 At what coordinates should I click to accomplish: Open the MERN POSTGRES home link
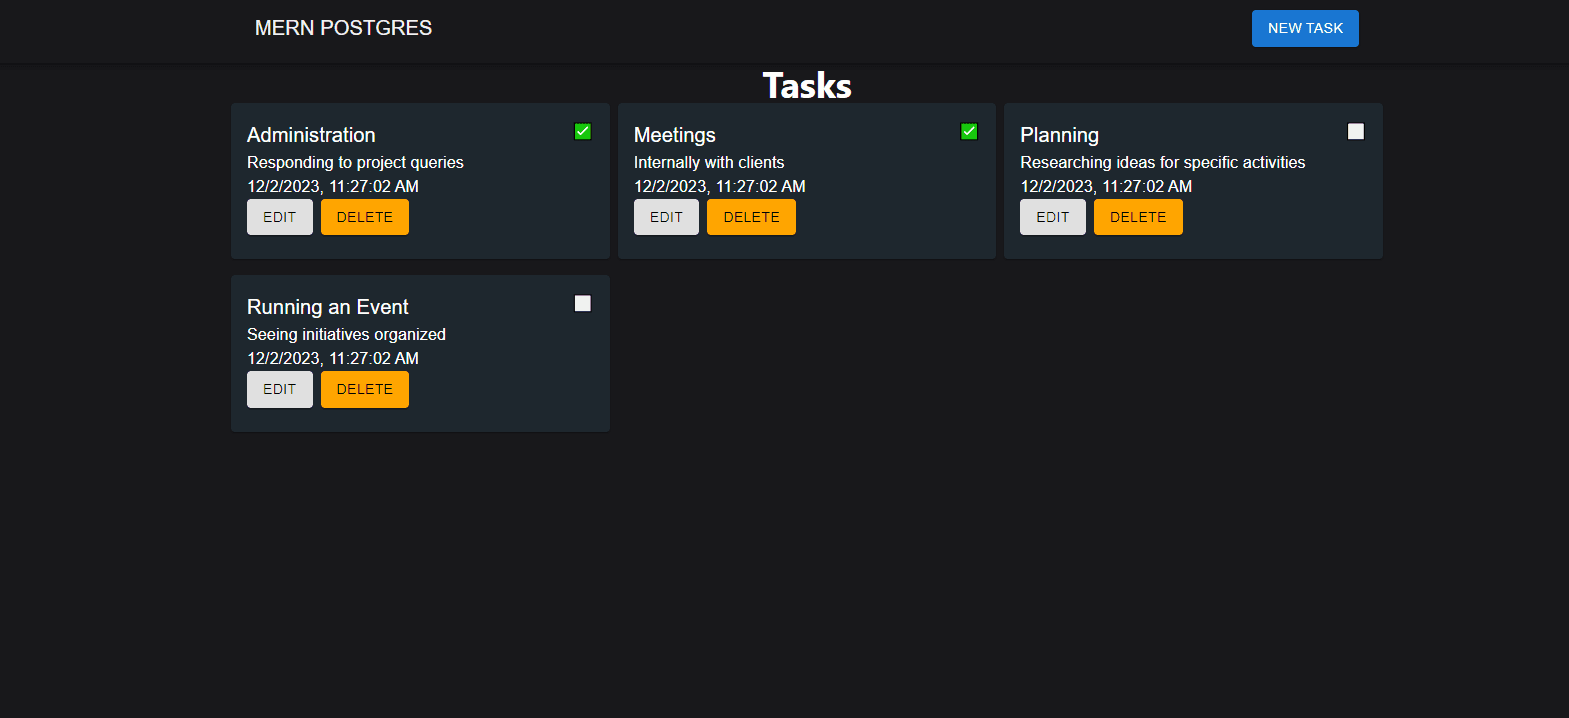point(343,28)
